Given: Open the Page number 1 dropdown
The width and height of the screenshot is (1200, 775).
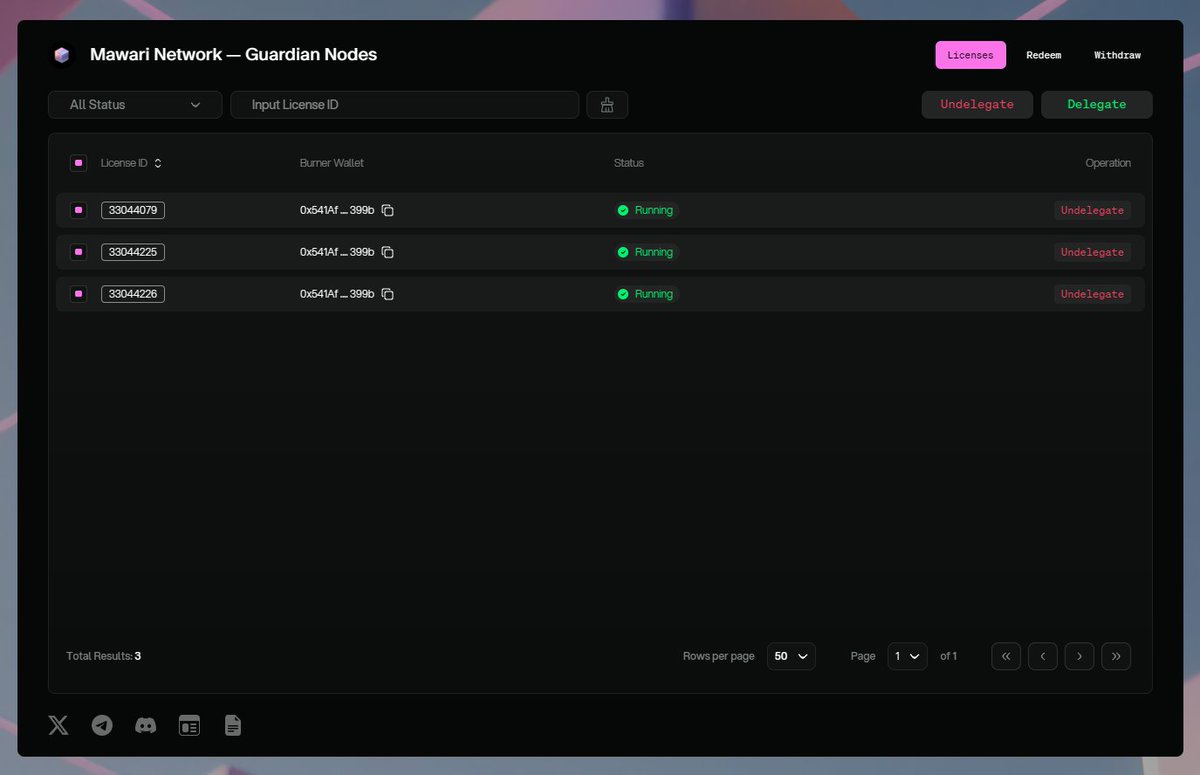Looking at the screenshot, I should pos(907,656).
